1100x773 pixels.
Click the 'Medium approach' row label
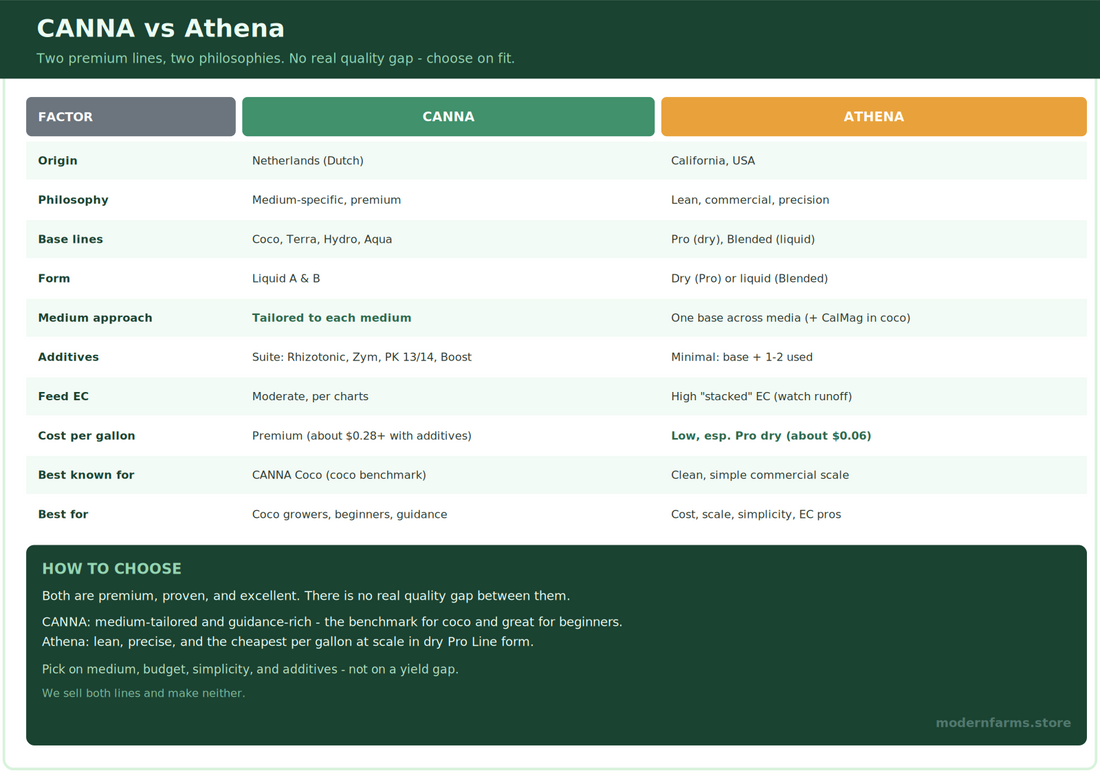click(x=95, y=318)
